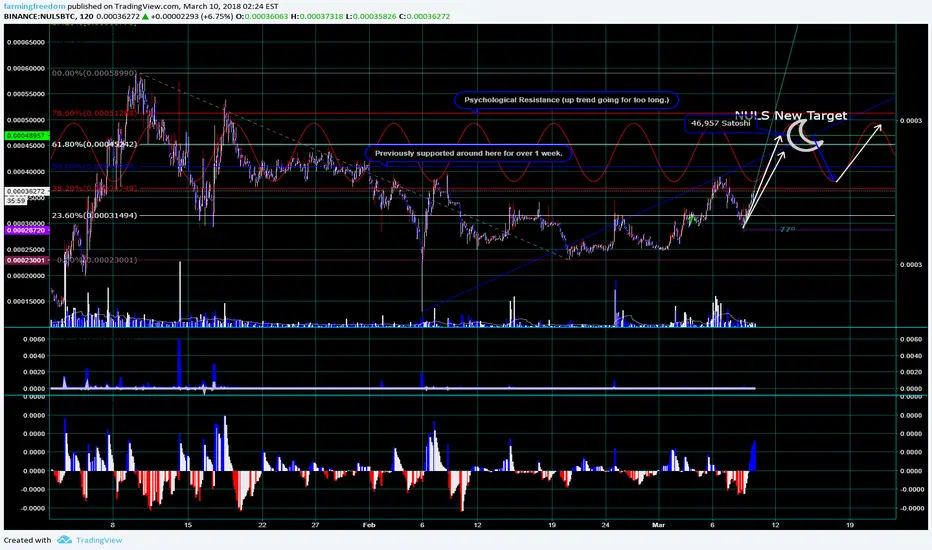Click the 61.80%(0.00045242) Fibonacci label
The width and height of the screenshot is (932, 550).
pos(94,144)
